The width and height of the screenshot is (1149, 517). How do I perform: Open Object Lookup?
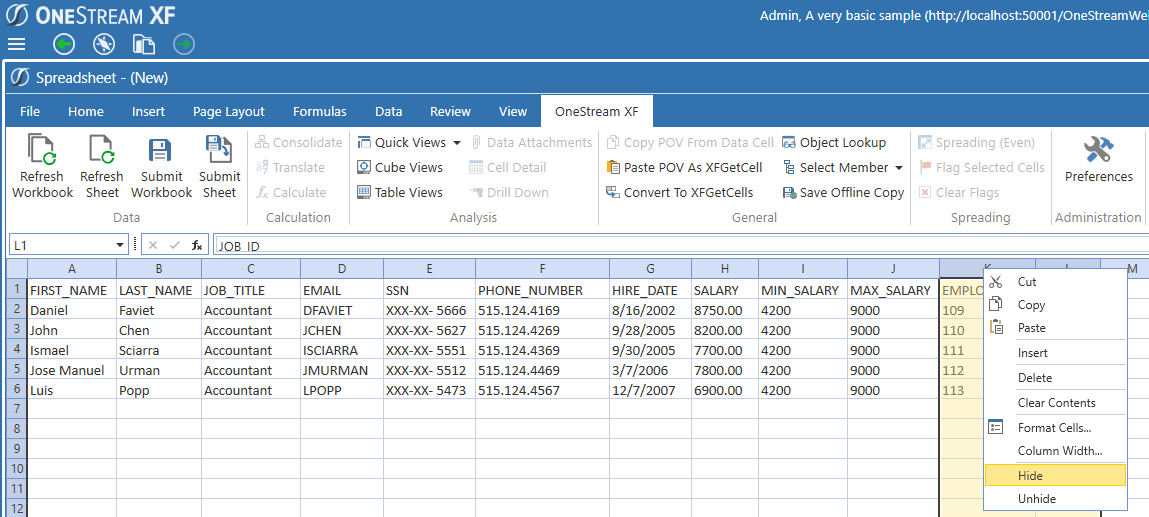834,143
